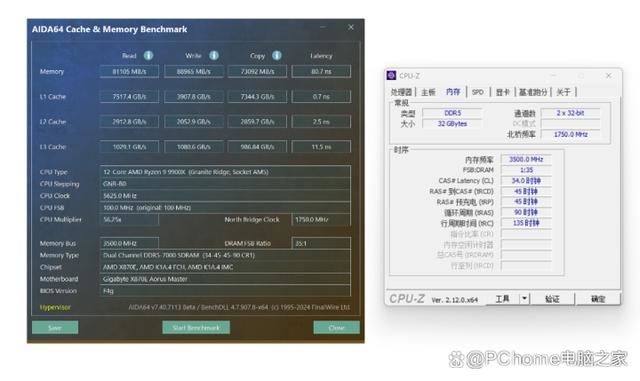Click the Close button in AIDA64
Image resolution: width=640 pixels, height=381 pixels.
(x=336, y=328)
